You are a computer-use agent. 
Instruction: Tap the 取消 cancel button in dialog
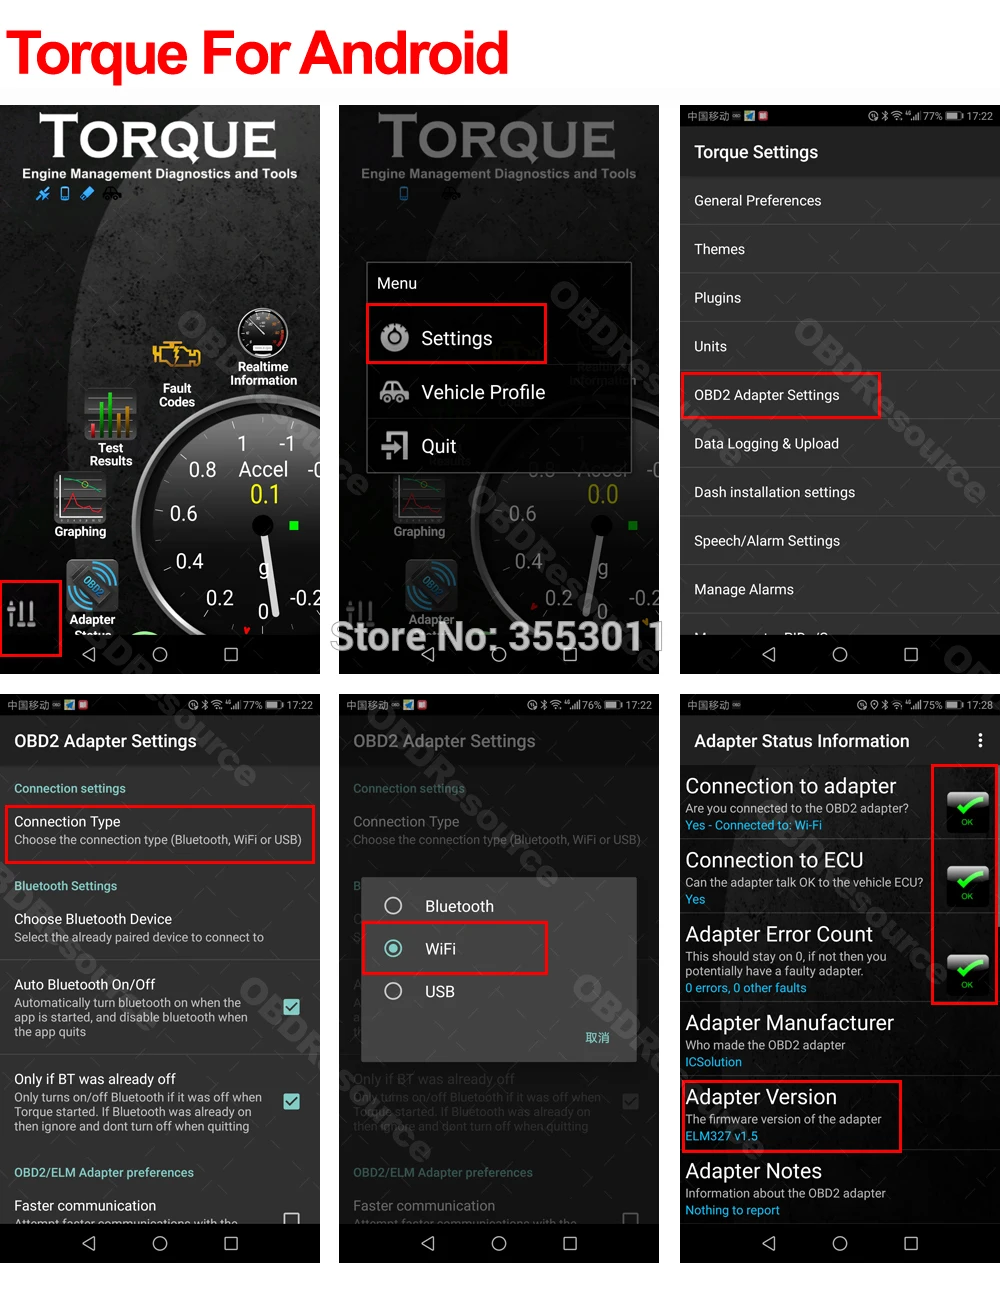(x=597, y=1038)
